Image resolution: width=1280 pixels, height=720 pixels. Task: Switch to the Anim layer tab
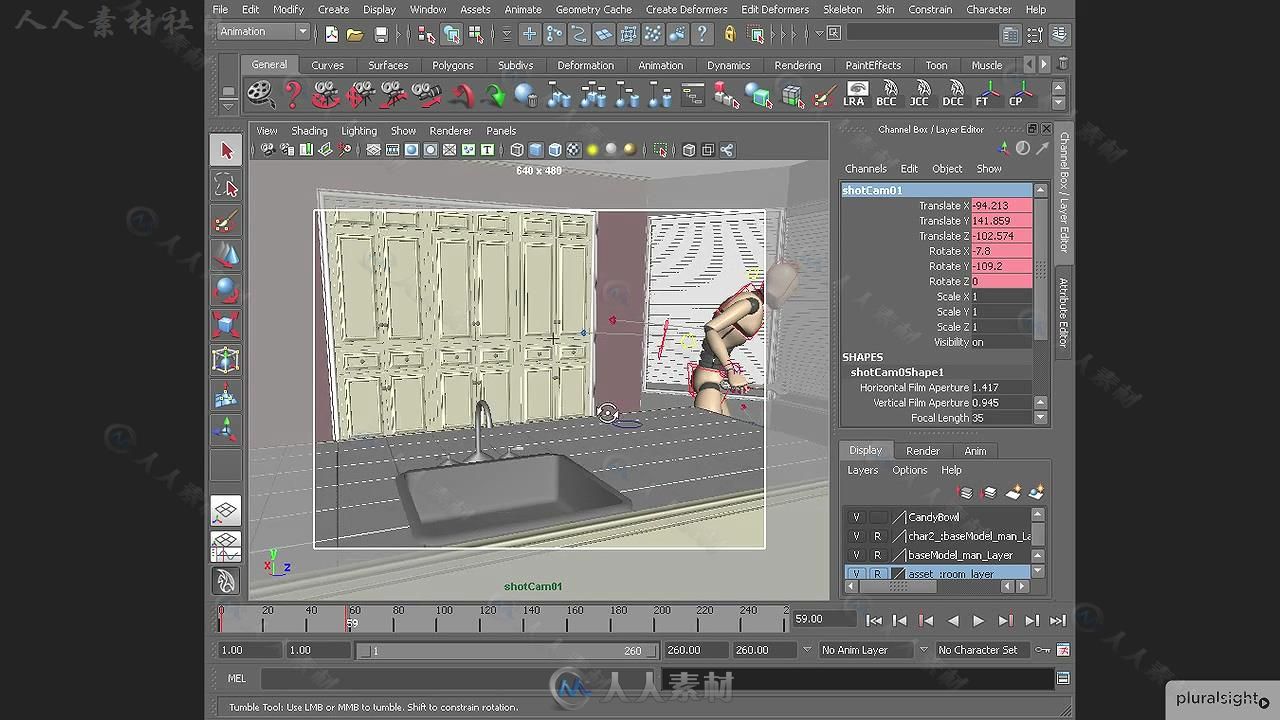[975, 451]
